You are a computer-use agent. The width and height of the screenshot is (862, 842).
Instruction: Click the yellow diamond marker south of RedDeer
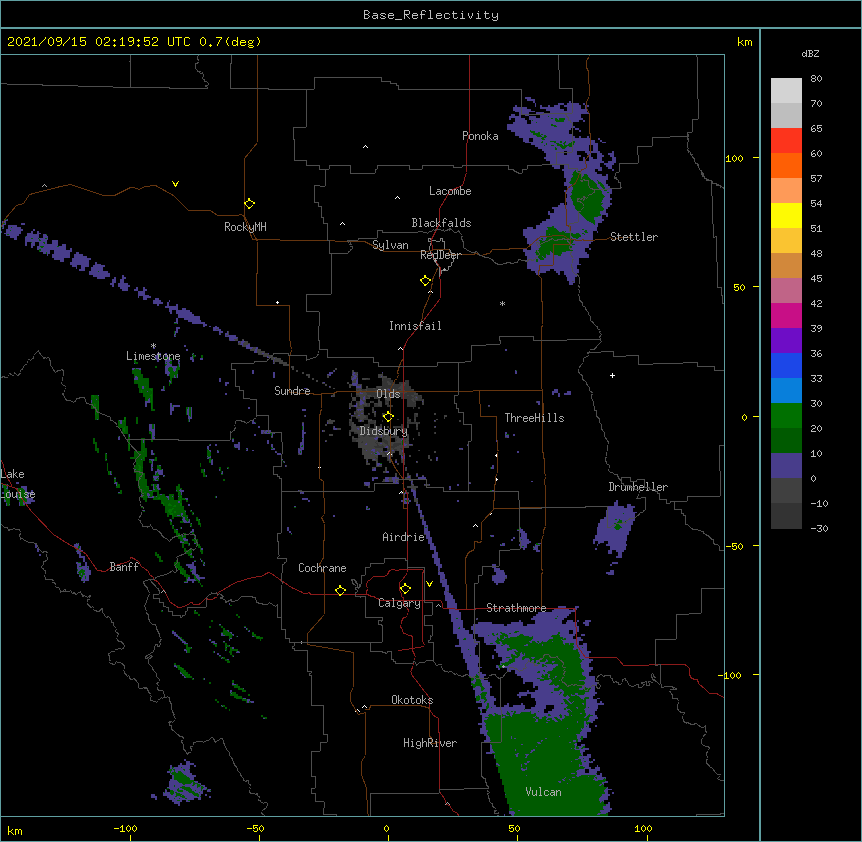425,281
